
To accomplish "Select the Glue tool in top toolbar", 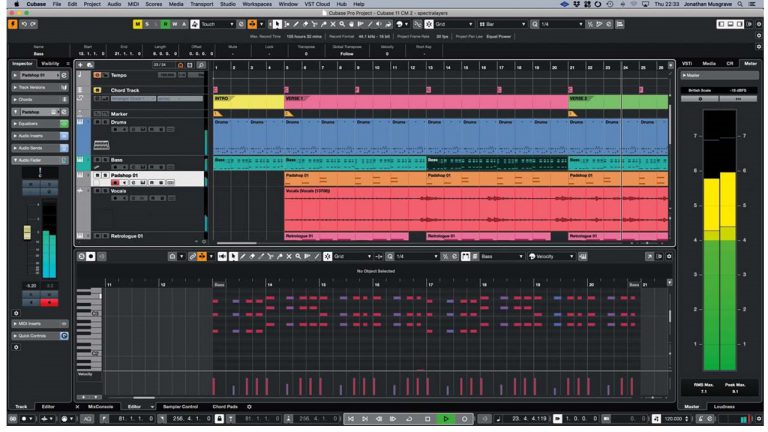I will [324, 24].
